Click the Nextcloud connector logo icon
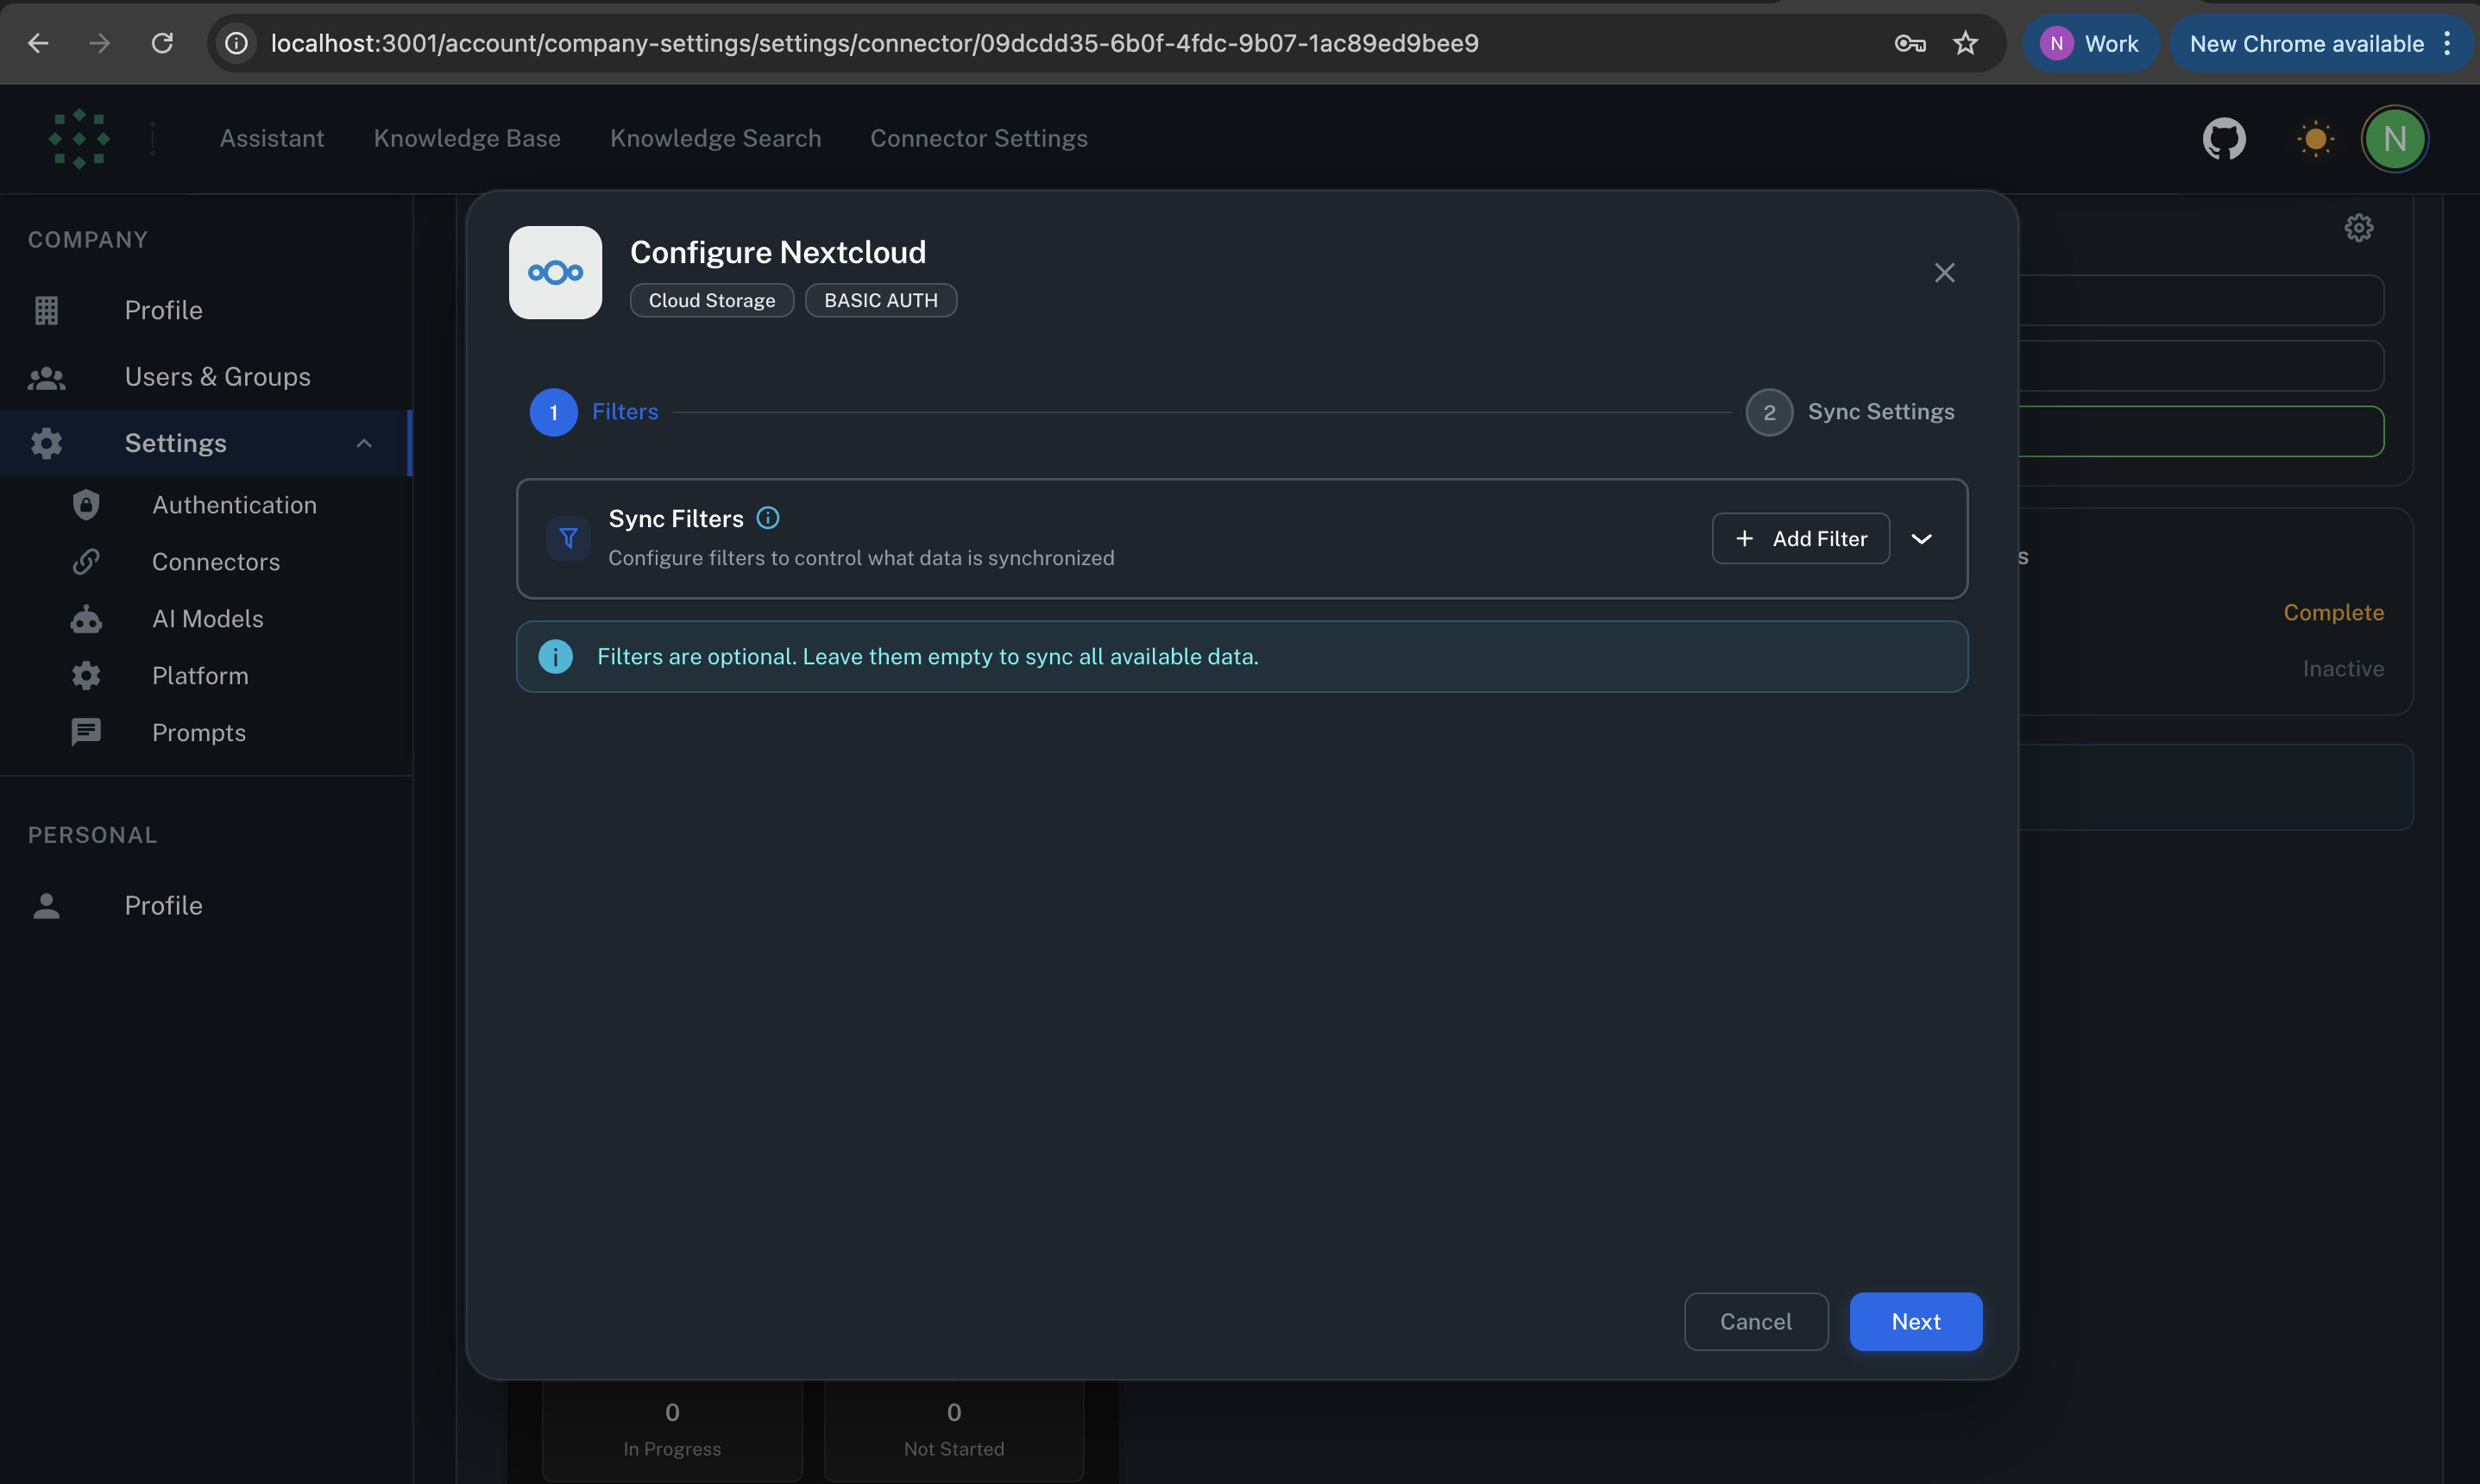Image resolution: width=2480 pixels, height=1484 pixels. tap(555, 272)
